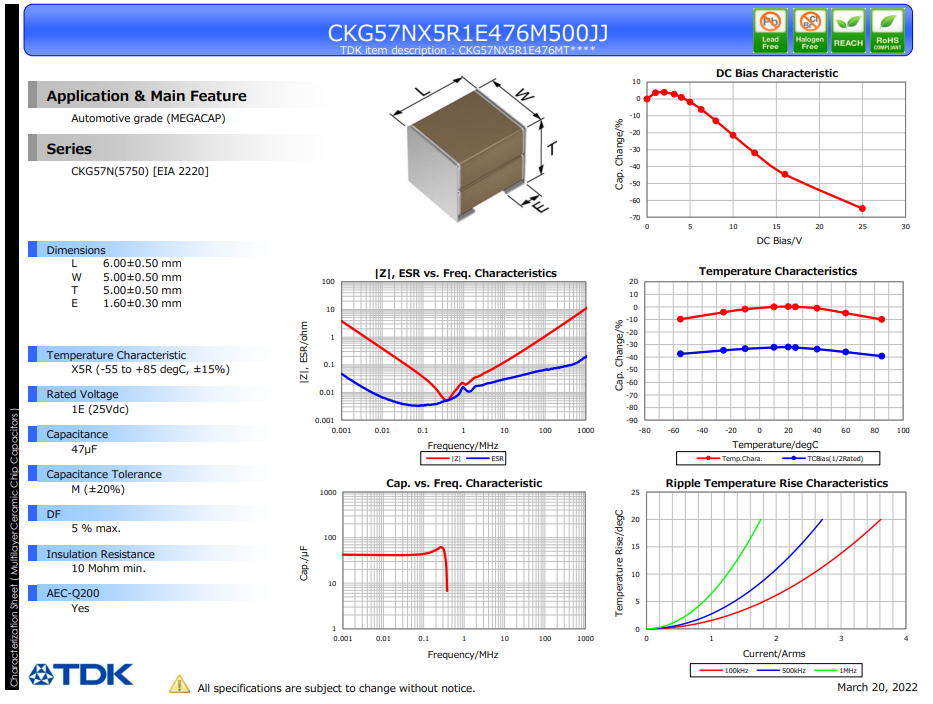Click the REACH compliance badge
The image size is (933, 704).
[848, 30]
